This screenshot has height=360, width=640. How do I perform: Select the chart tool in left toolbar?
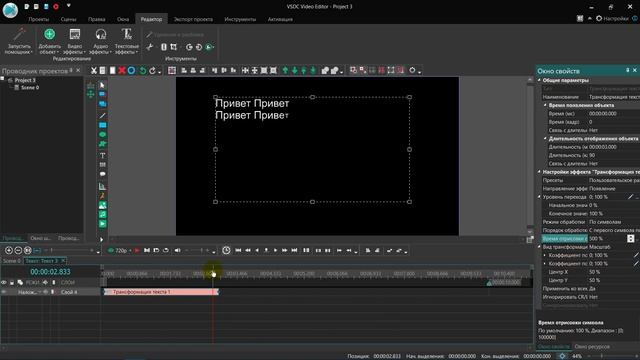102,187
